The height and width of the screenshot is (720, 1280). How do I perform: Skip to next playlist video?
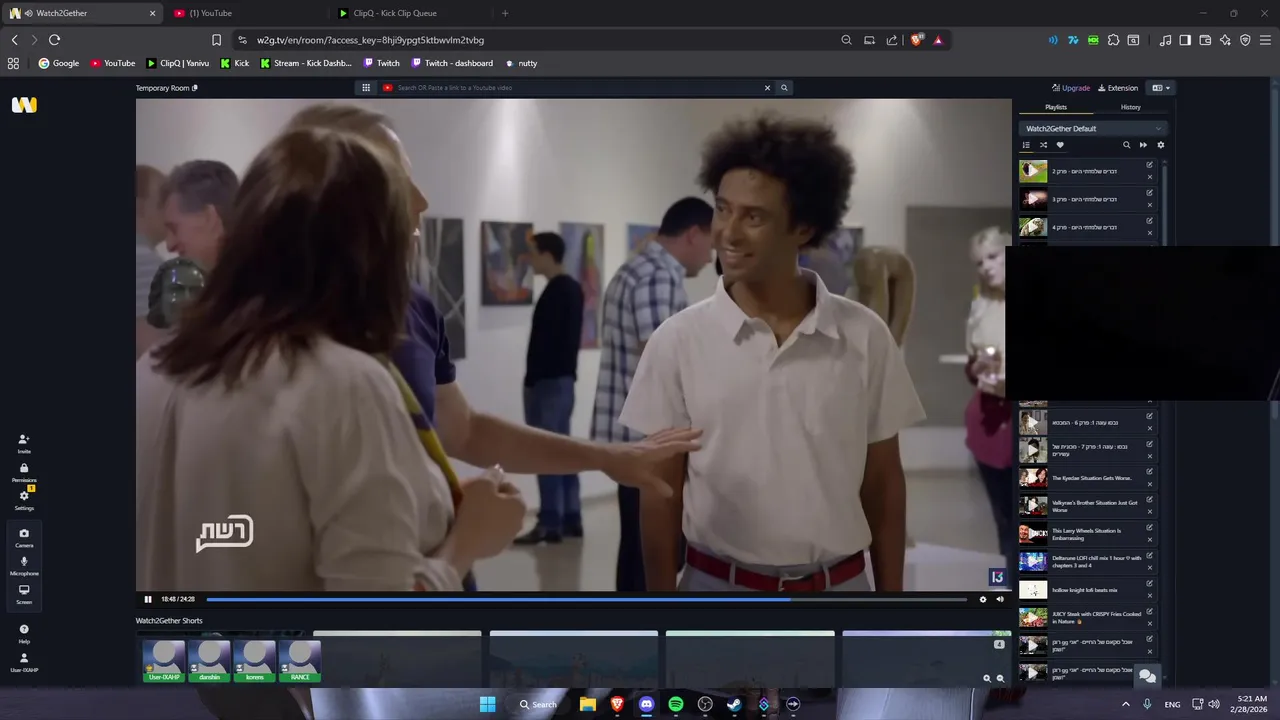pyautogui.click(x=1143, y=145)
